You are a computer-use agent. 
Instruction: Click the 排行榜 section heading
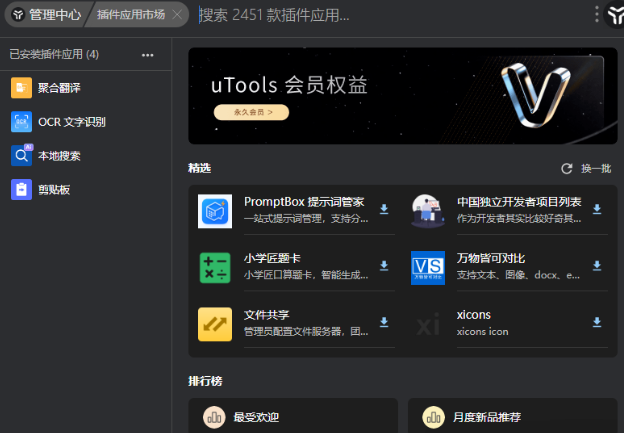click(205, 381)
